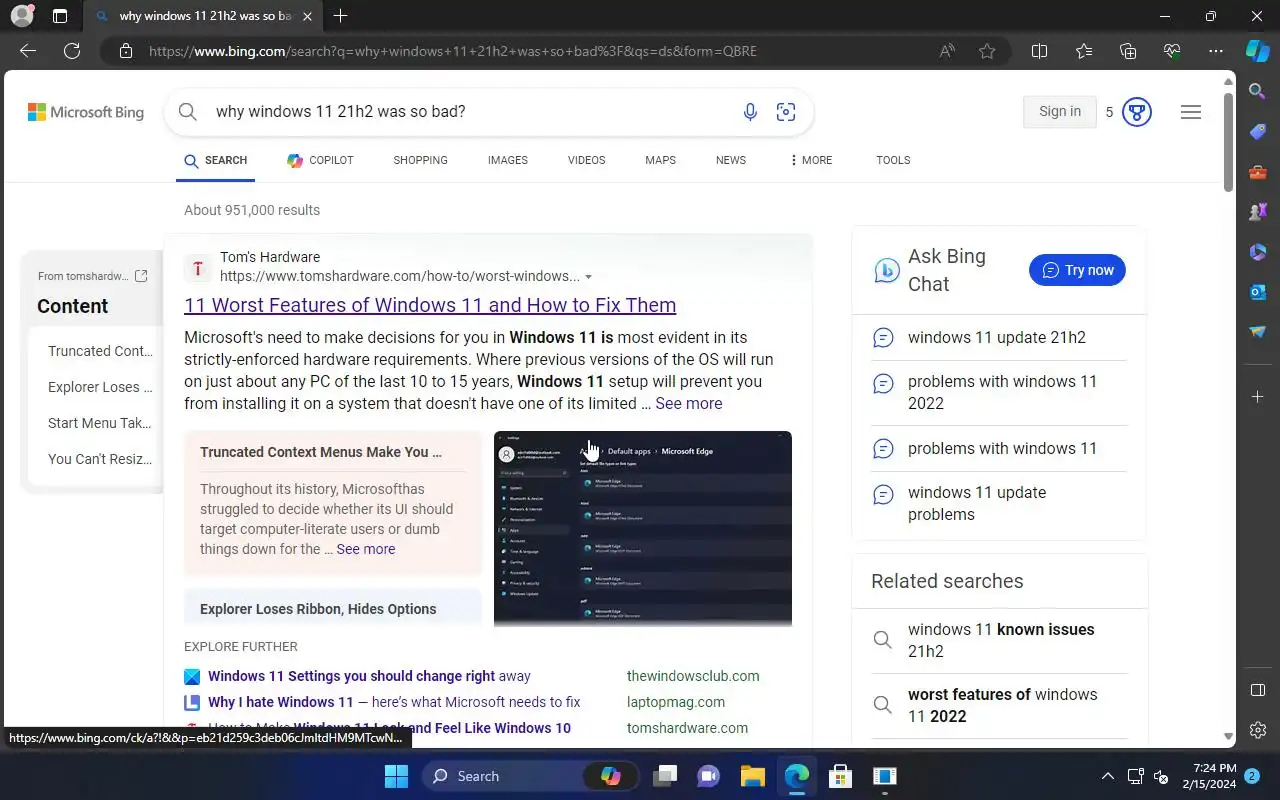Open the SHOPPING tab
The width and height of the screenshot is (1280, 800).
click(420, 160)
